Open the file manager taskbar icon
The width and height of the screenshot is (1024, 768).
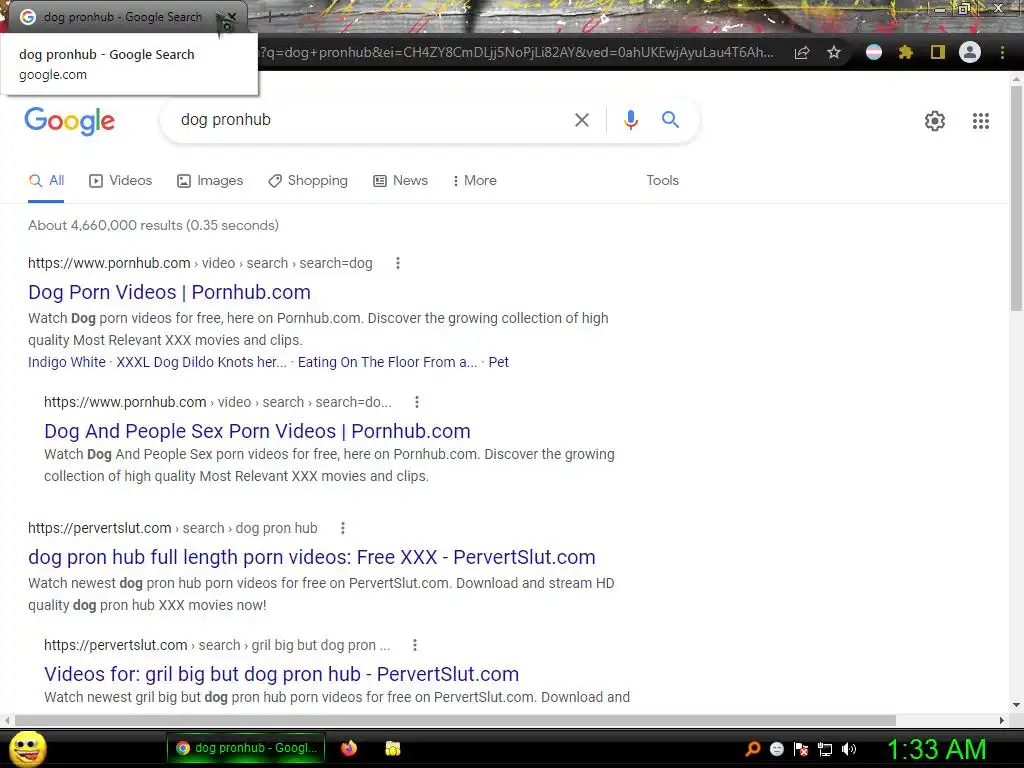392,748
